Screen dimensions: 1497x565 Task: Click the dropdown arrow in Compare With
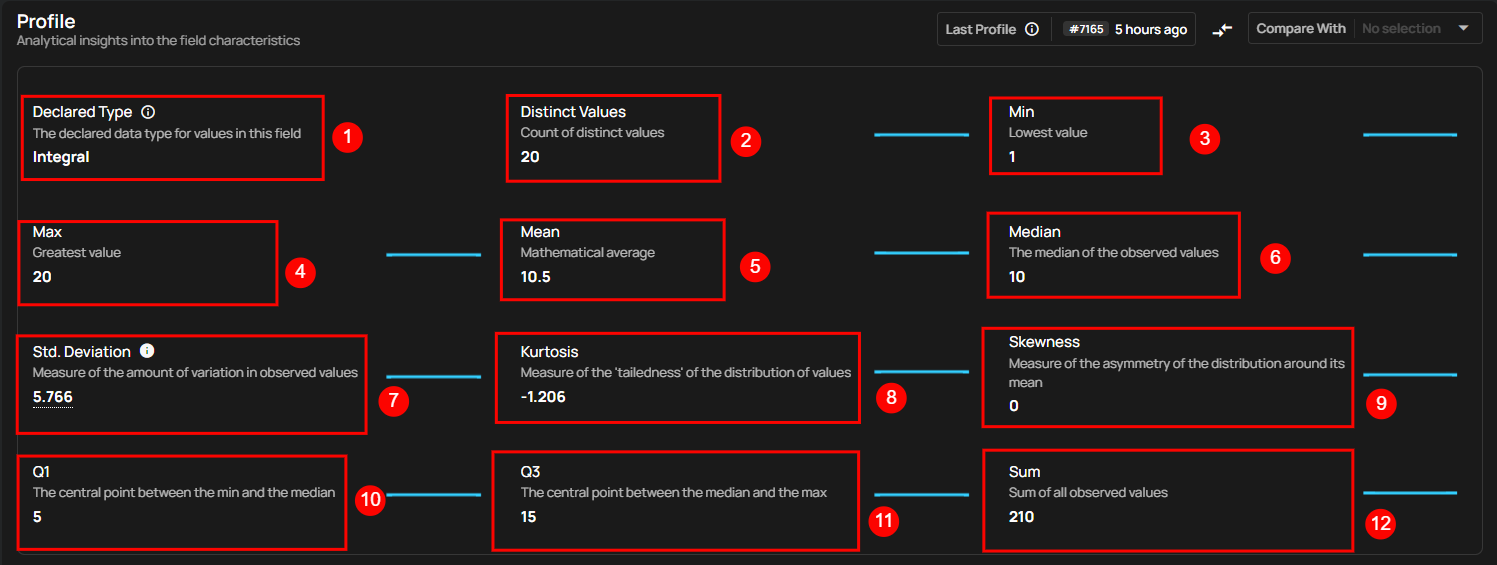pyautogui.click(x=1464, y=29)
